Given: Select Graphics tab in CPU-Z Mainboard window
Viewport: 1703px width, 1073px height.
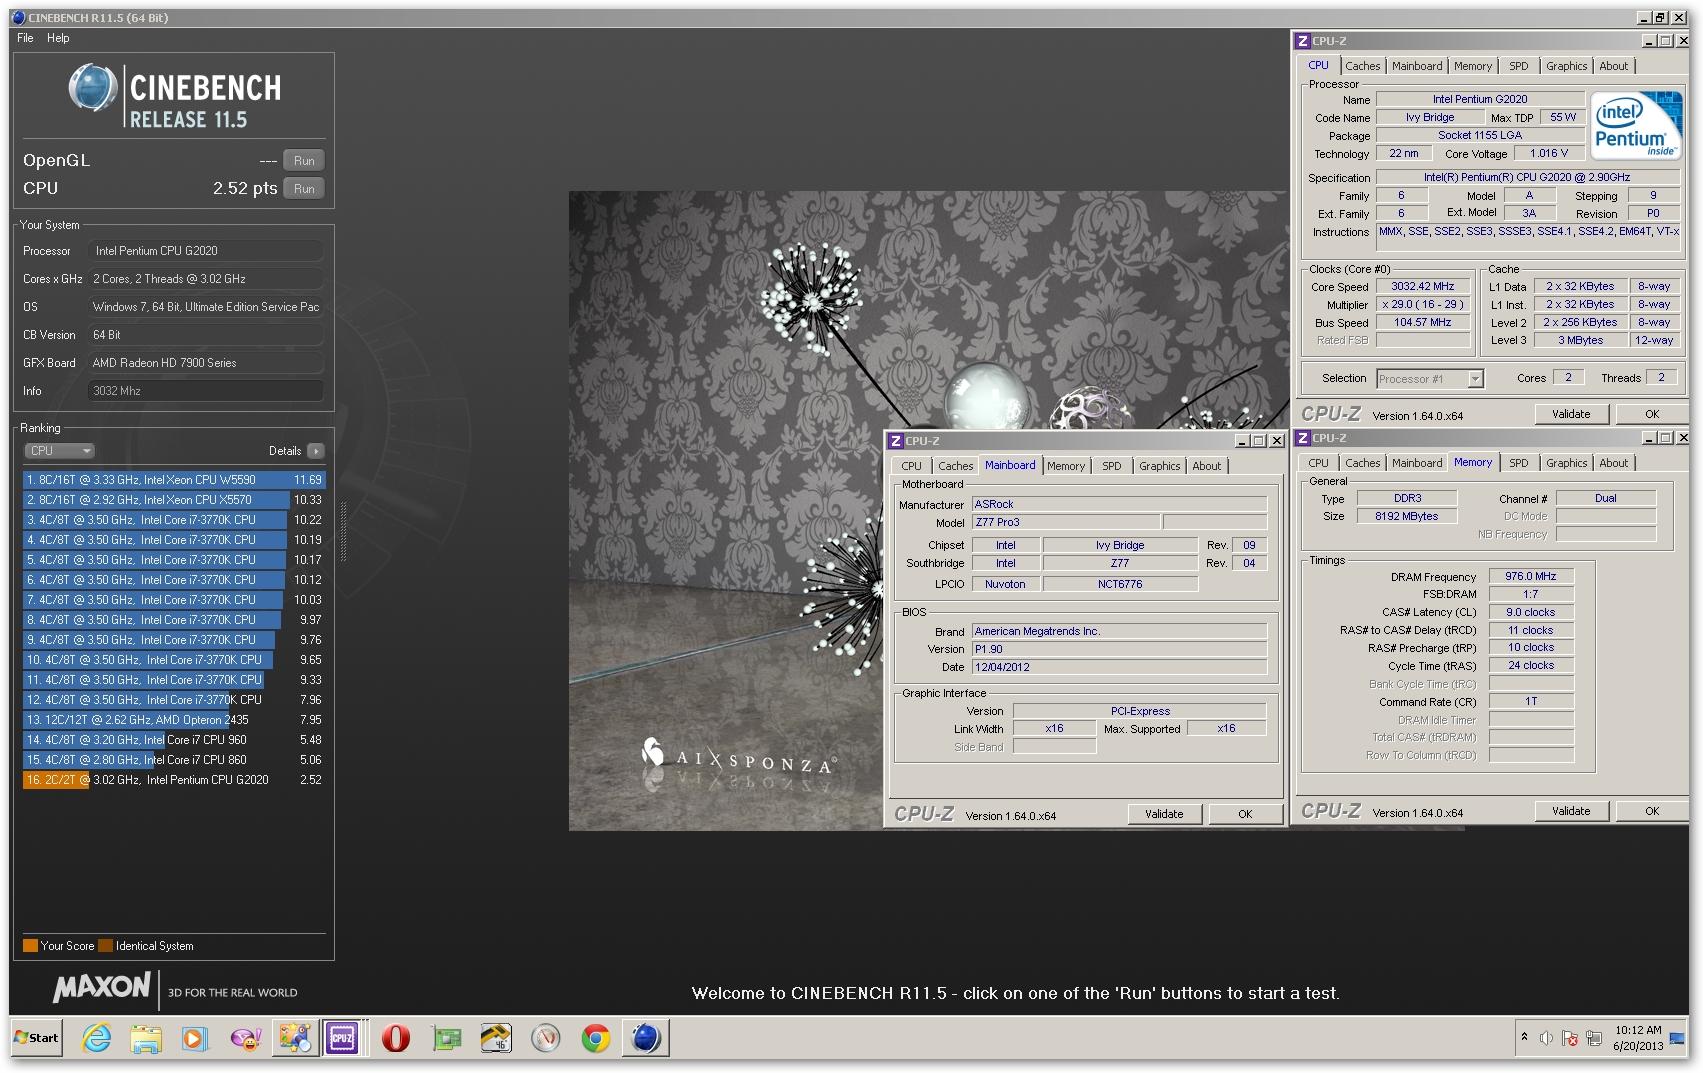Looking at the screenshot, I should (x=1159, y=466).
